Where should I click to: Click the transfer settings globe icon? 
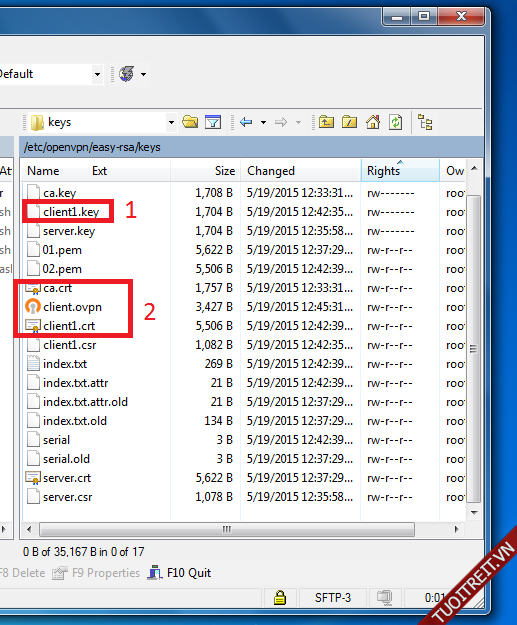pyautogui.click(x=127, y=74)
